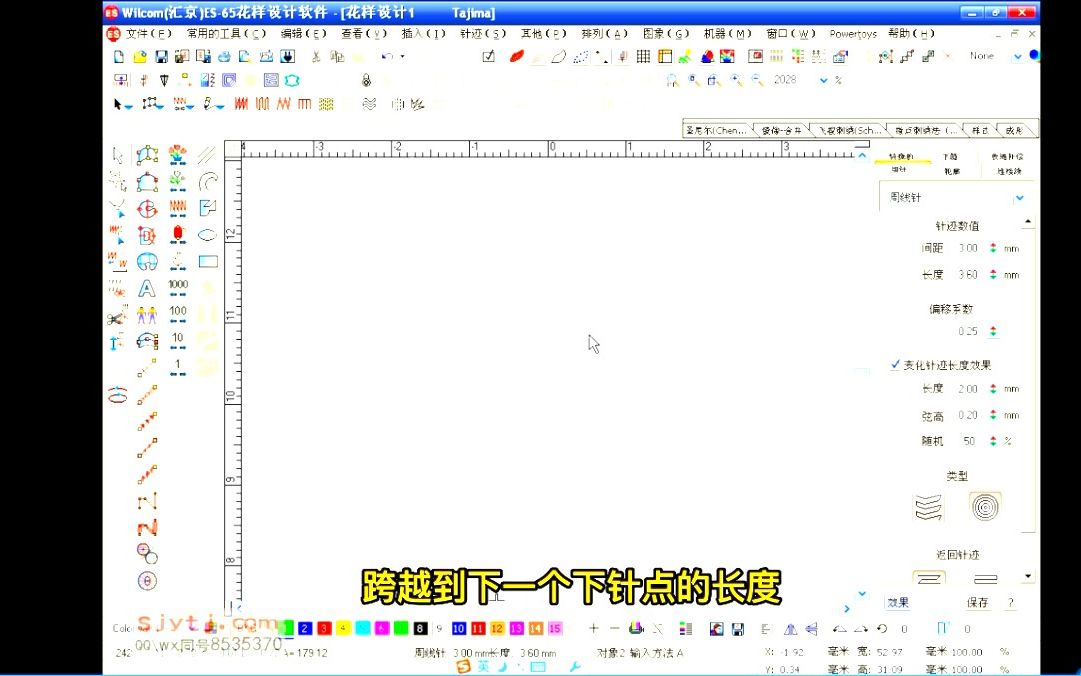Select the scissors cutting tool

117,317
